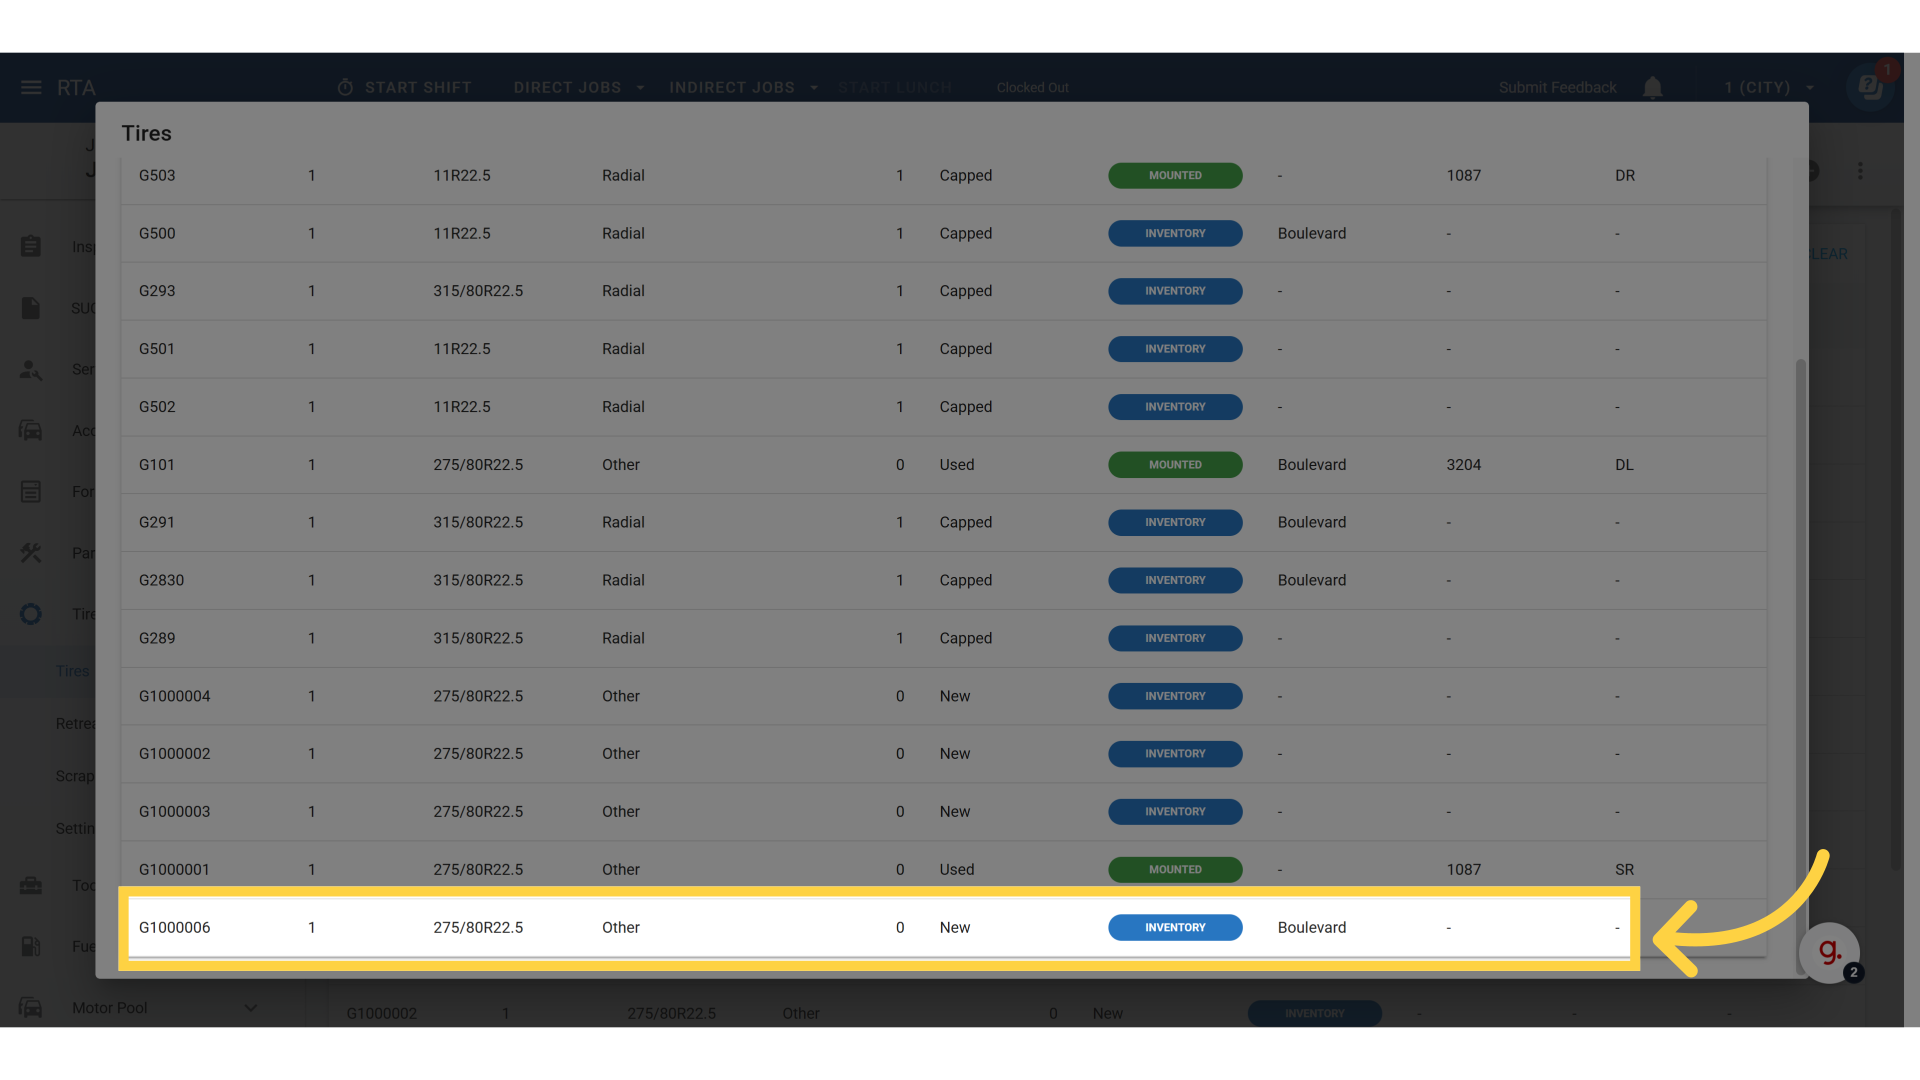The width and height of the screenshot is (1920, 1080).
Task: Click the Motor Pool vehicle icon
Action: click(31, 1007)
